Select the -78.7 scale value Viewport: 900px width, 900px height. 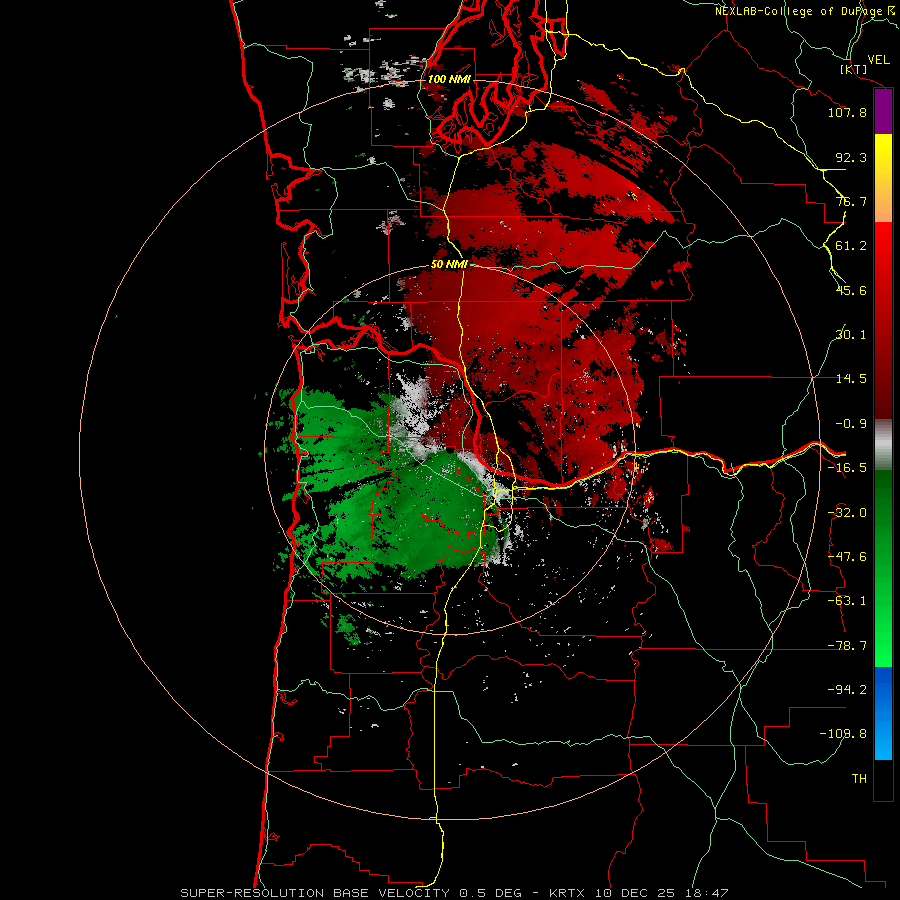(x=847, y=646)
